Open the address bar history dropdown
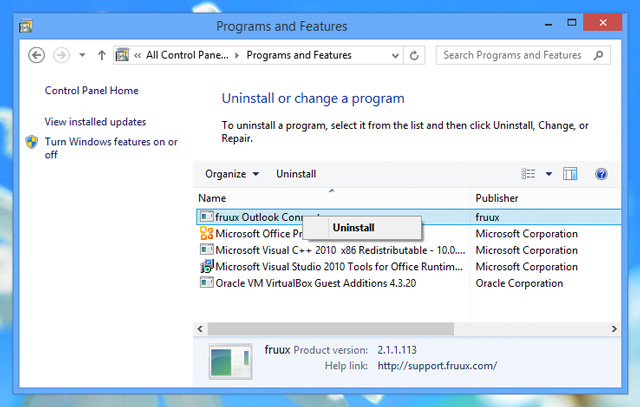This screenshot has height=407, width=640. [395, 56]
